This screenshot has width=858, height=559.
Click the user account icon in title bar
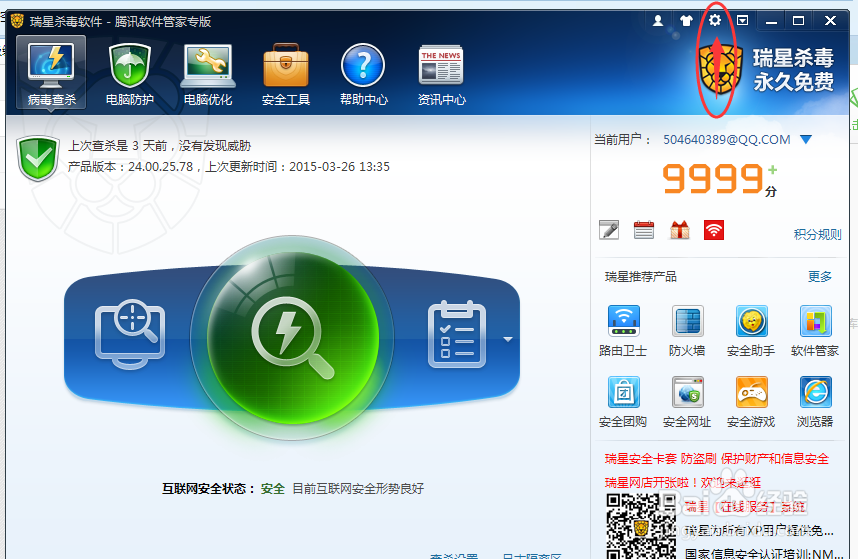click(x=658, y=21)
